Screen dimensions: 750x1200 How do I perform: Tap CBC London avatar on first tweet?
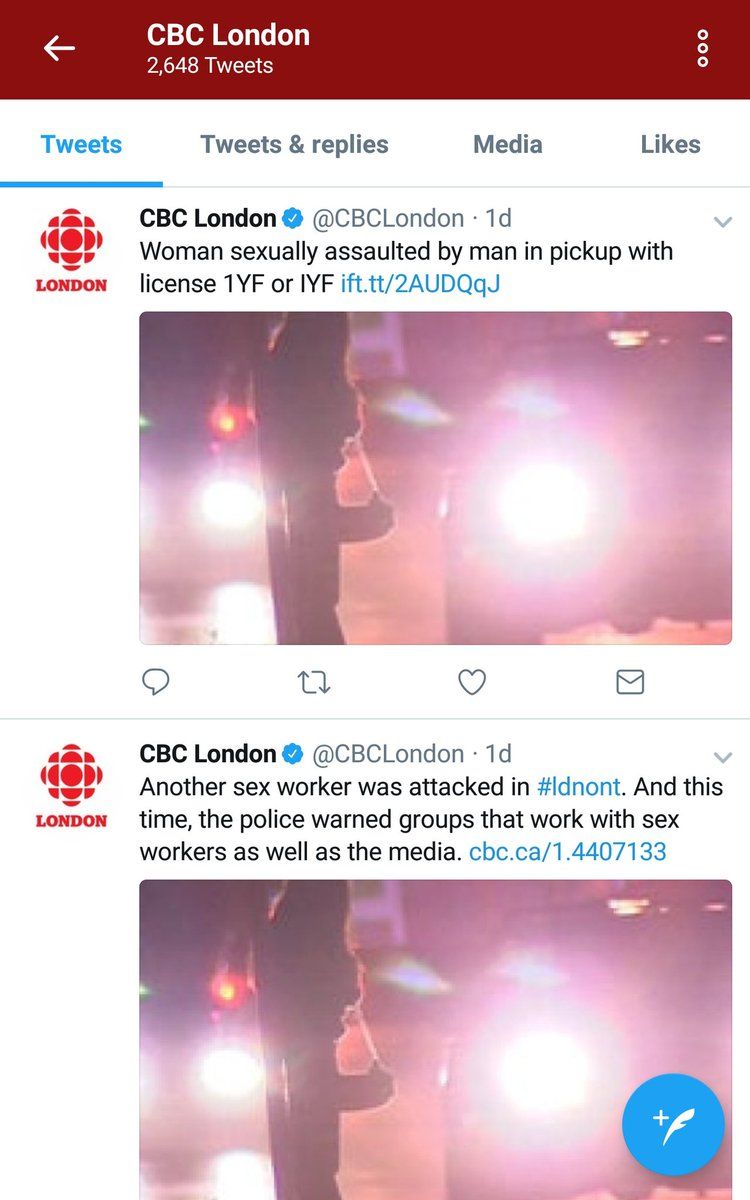[x=72, y=249]
